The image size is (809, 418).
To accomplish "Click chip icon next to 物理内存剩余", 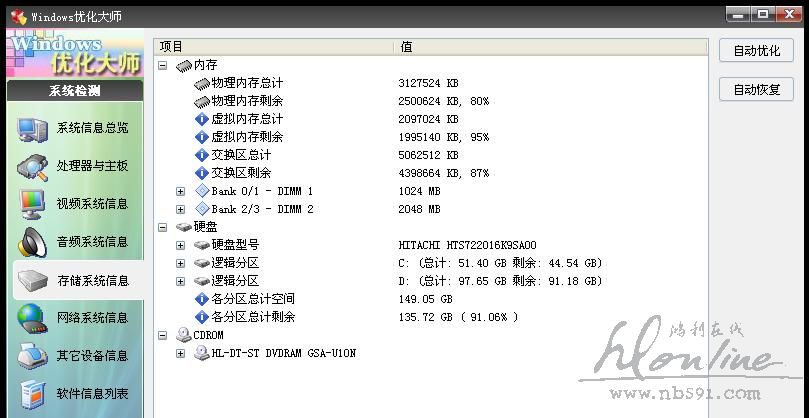I will [x=202, y=102].
